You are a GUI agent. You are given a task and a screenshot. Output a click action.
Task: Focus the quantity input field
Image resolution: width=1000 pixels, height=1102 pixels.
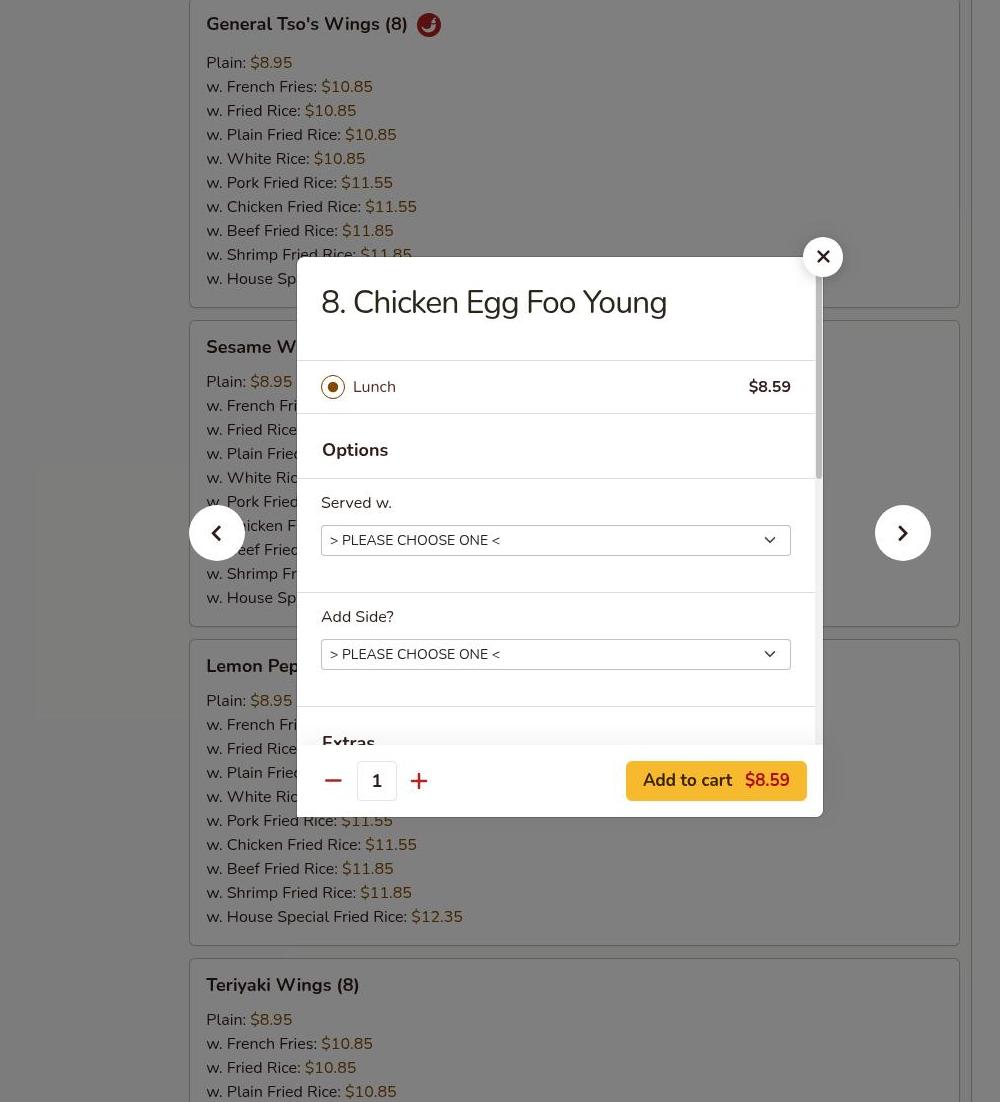(x=377, y=781)
